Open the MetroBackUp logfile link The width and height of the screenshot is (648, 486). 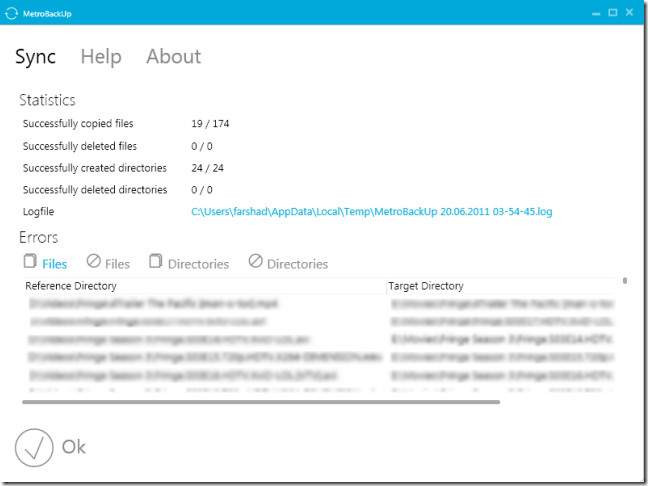(372, 212)
